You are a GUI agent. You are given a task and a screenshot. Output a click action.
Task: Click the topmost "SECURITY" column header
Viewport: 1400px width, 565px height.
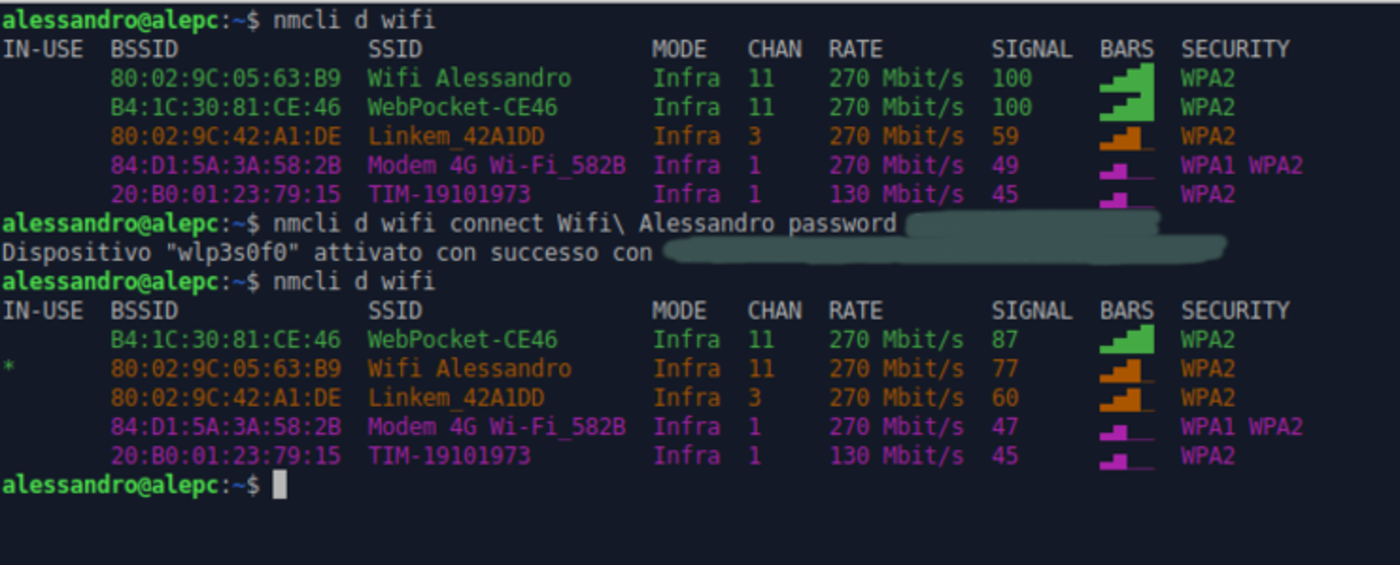pos(1235,49)
